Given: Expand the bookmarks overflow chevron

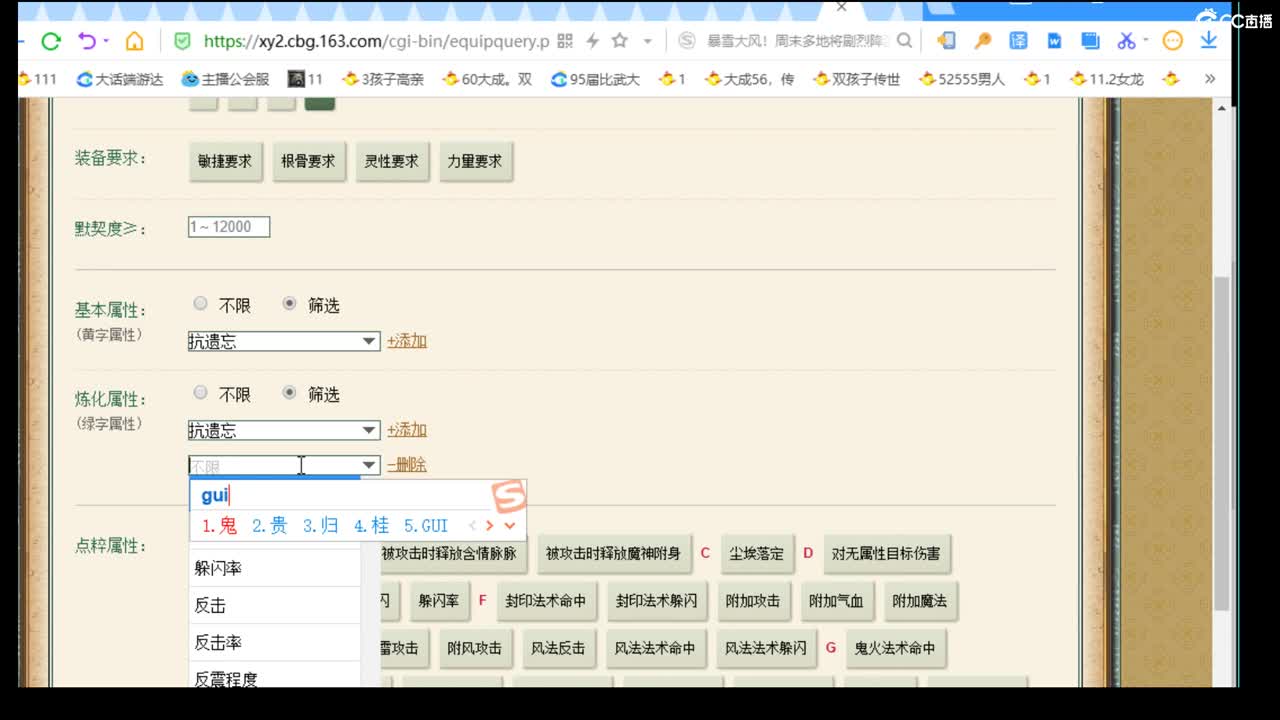Looking at the screenshot, I should point(1209,78).
